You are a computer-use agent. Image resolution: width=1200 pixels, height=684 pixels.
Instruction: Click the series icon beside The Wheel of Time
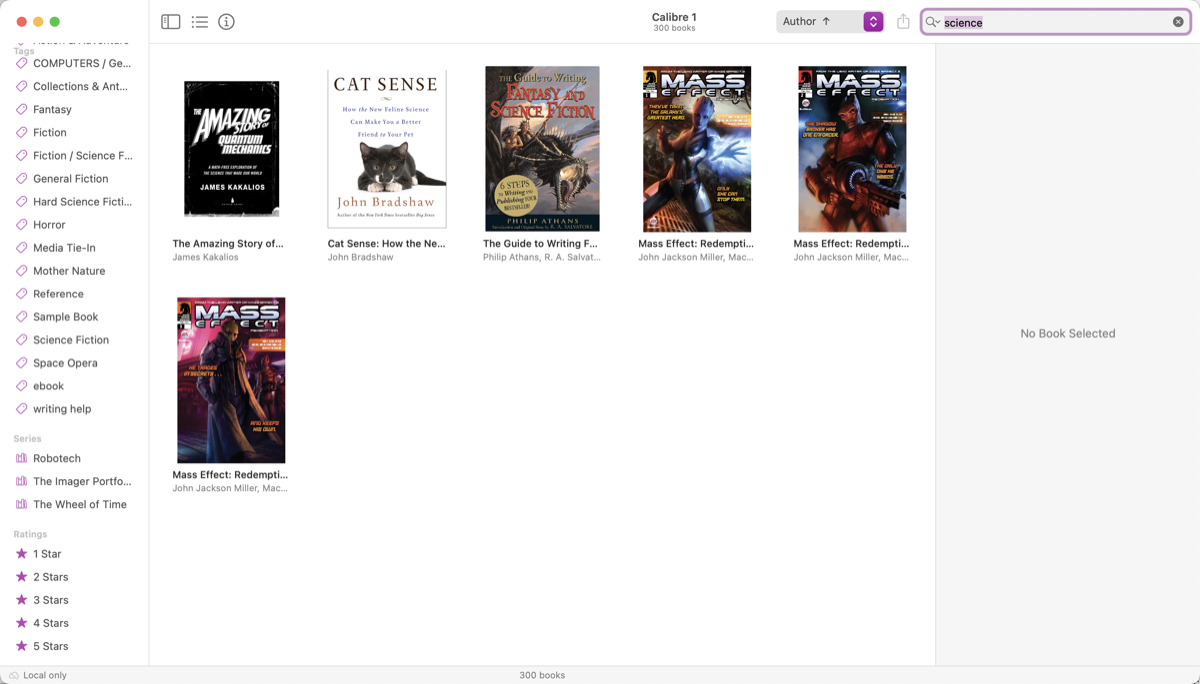22,504
